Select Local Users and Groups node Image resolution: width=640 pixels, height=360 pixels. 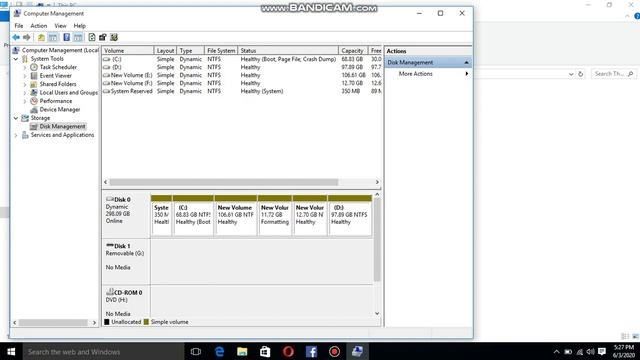pyautogui.click(x=69, y=93)
